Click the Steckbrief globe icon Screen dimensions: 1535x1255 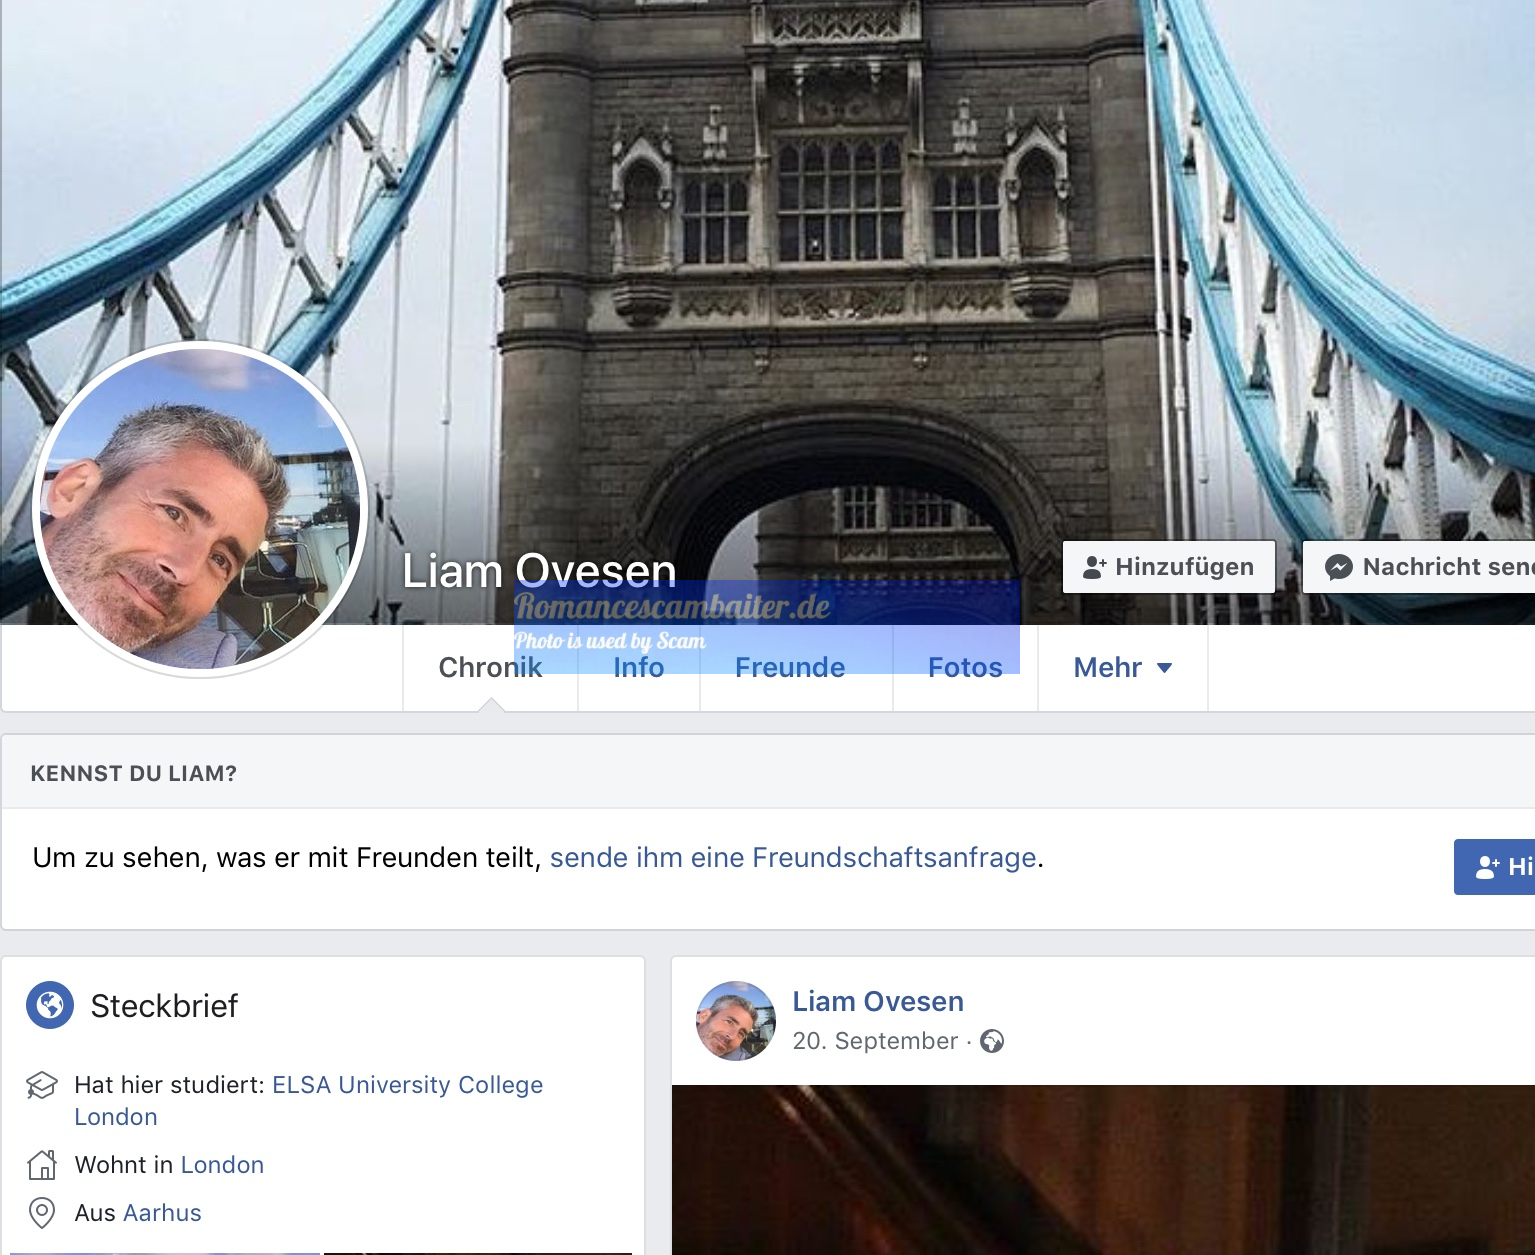pyautogui.click(x=50, y=1005)
